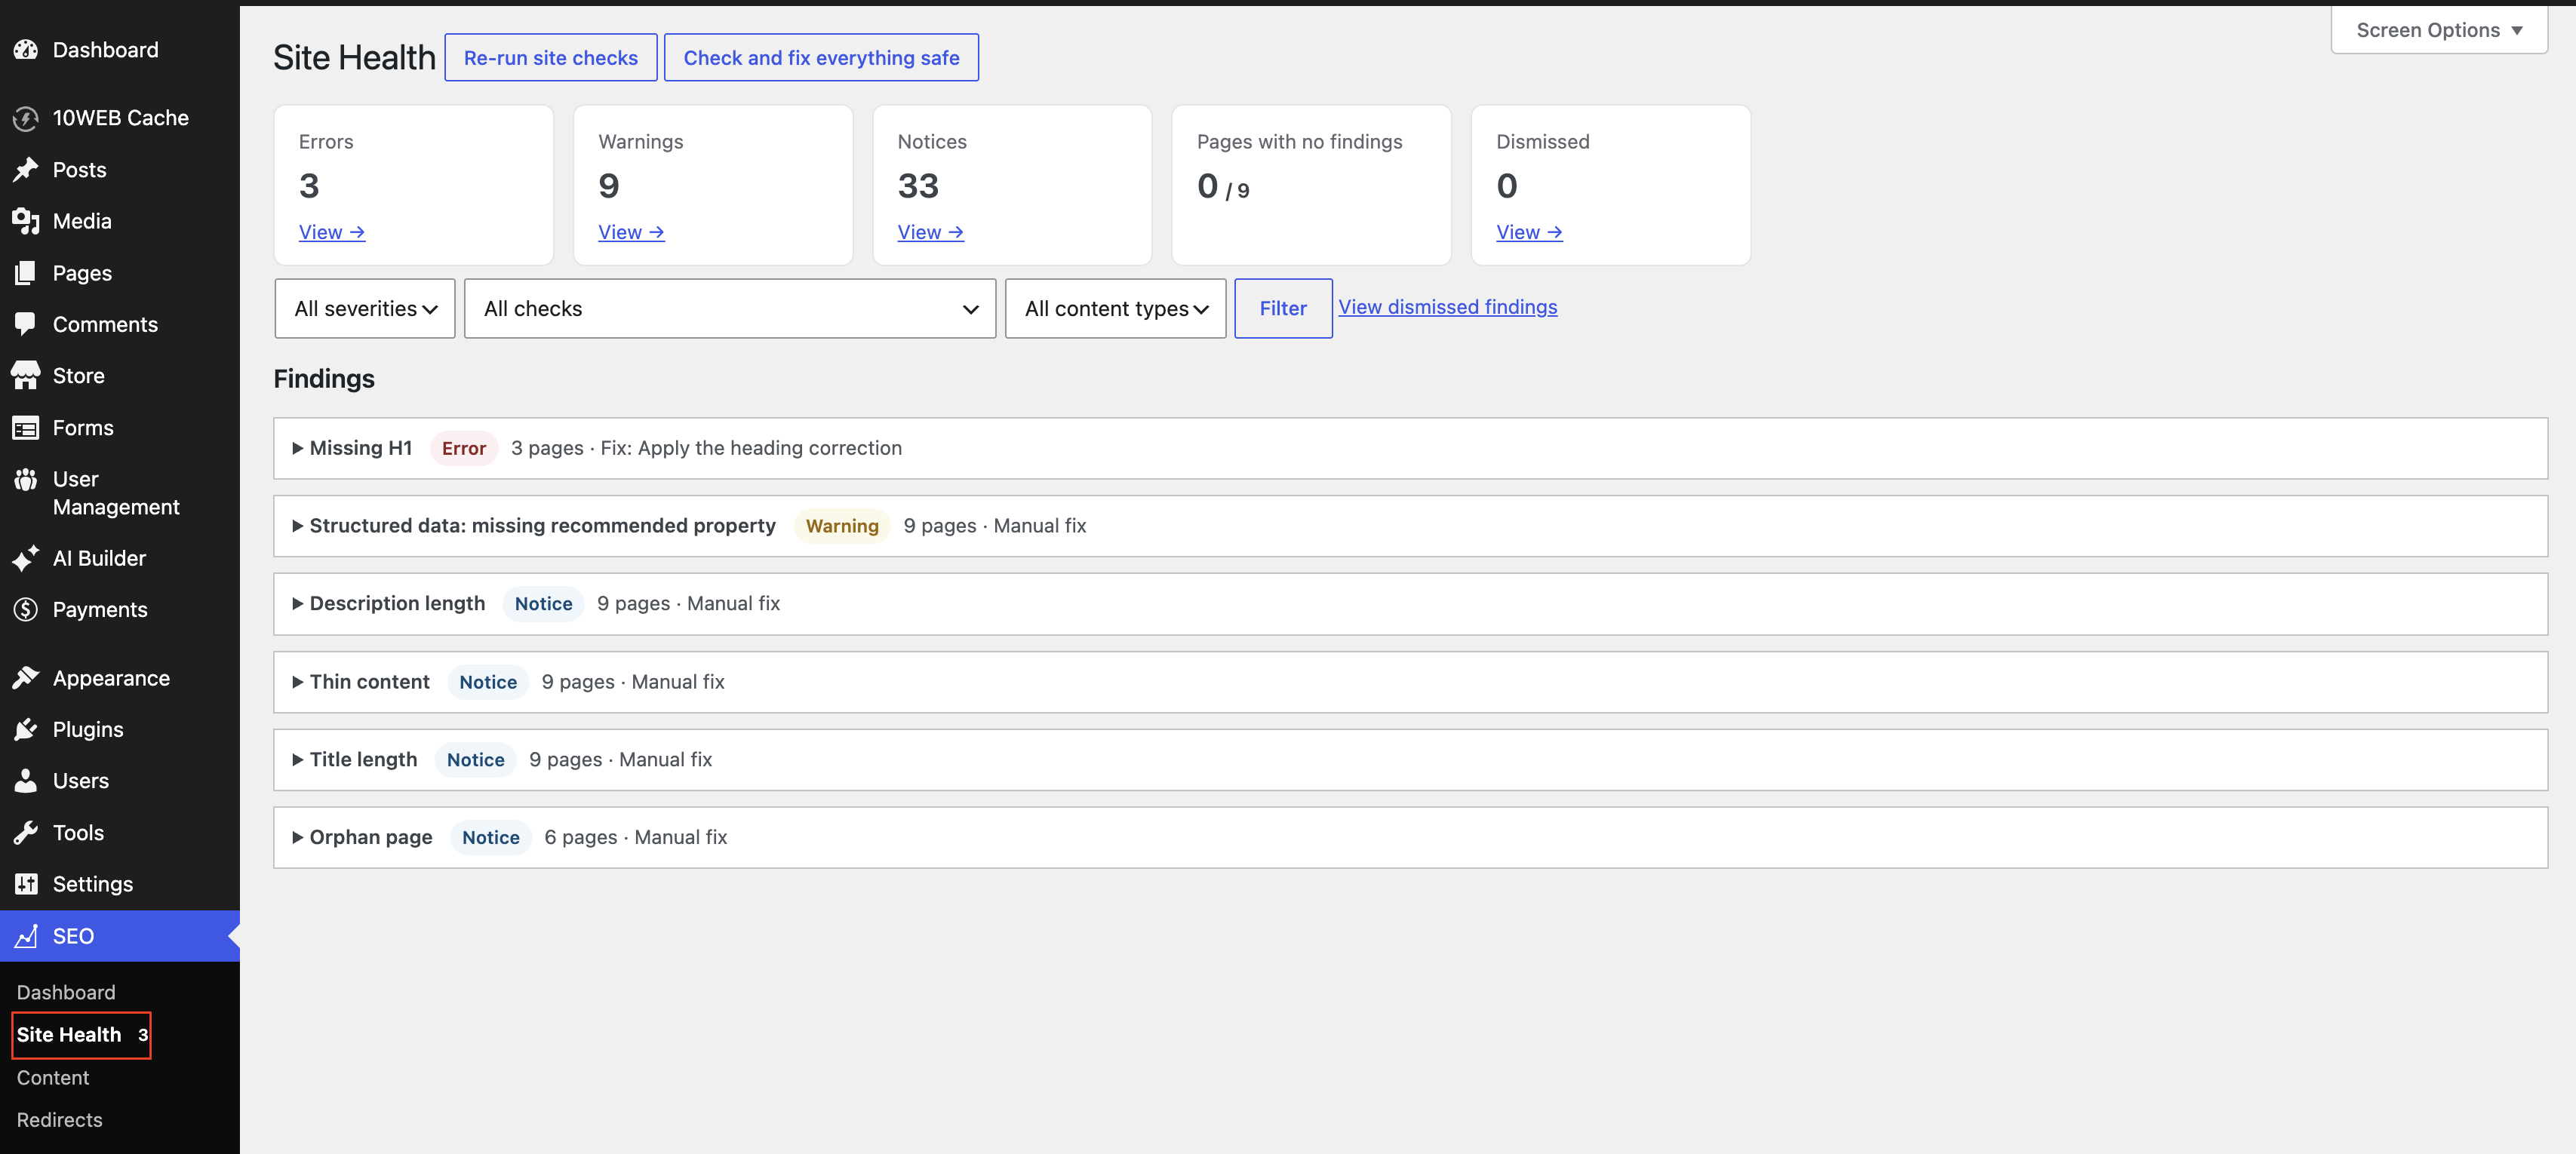The width and height of the screenshot is (2576, 1154).
Task: Click View link under Notices card
Action: (x=931, y=232)
